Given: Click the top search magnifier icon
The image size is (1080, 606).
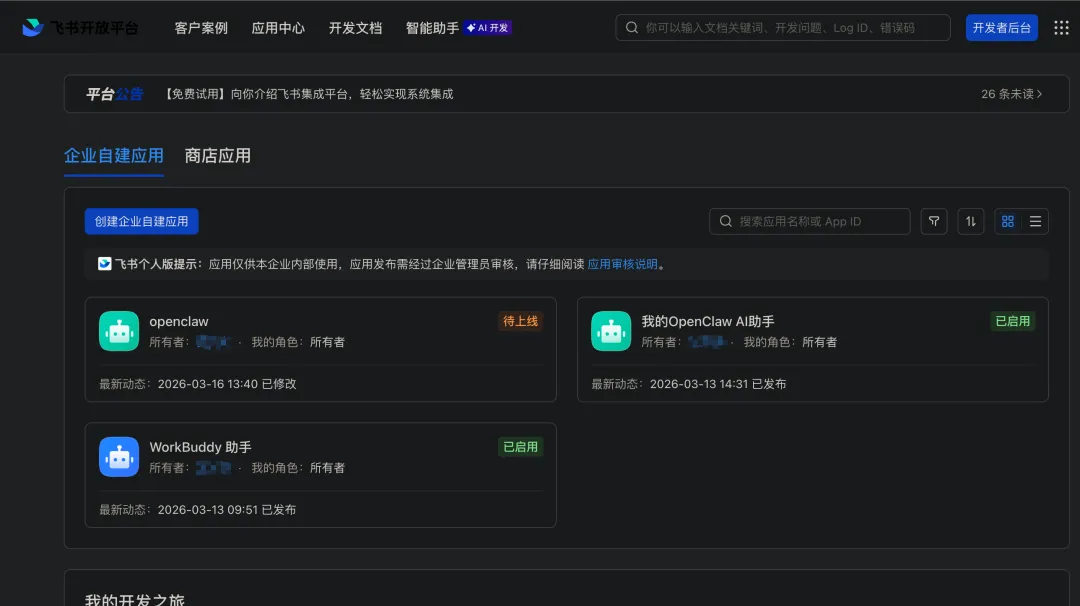Looking at the screenshot, I should pos(632,28).
